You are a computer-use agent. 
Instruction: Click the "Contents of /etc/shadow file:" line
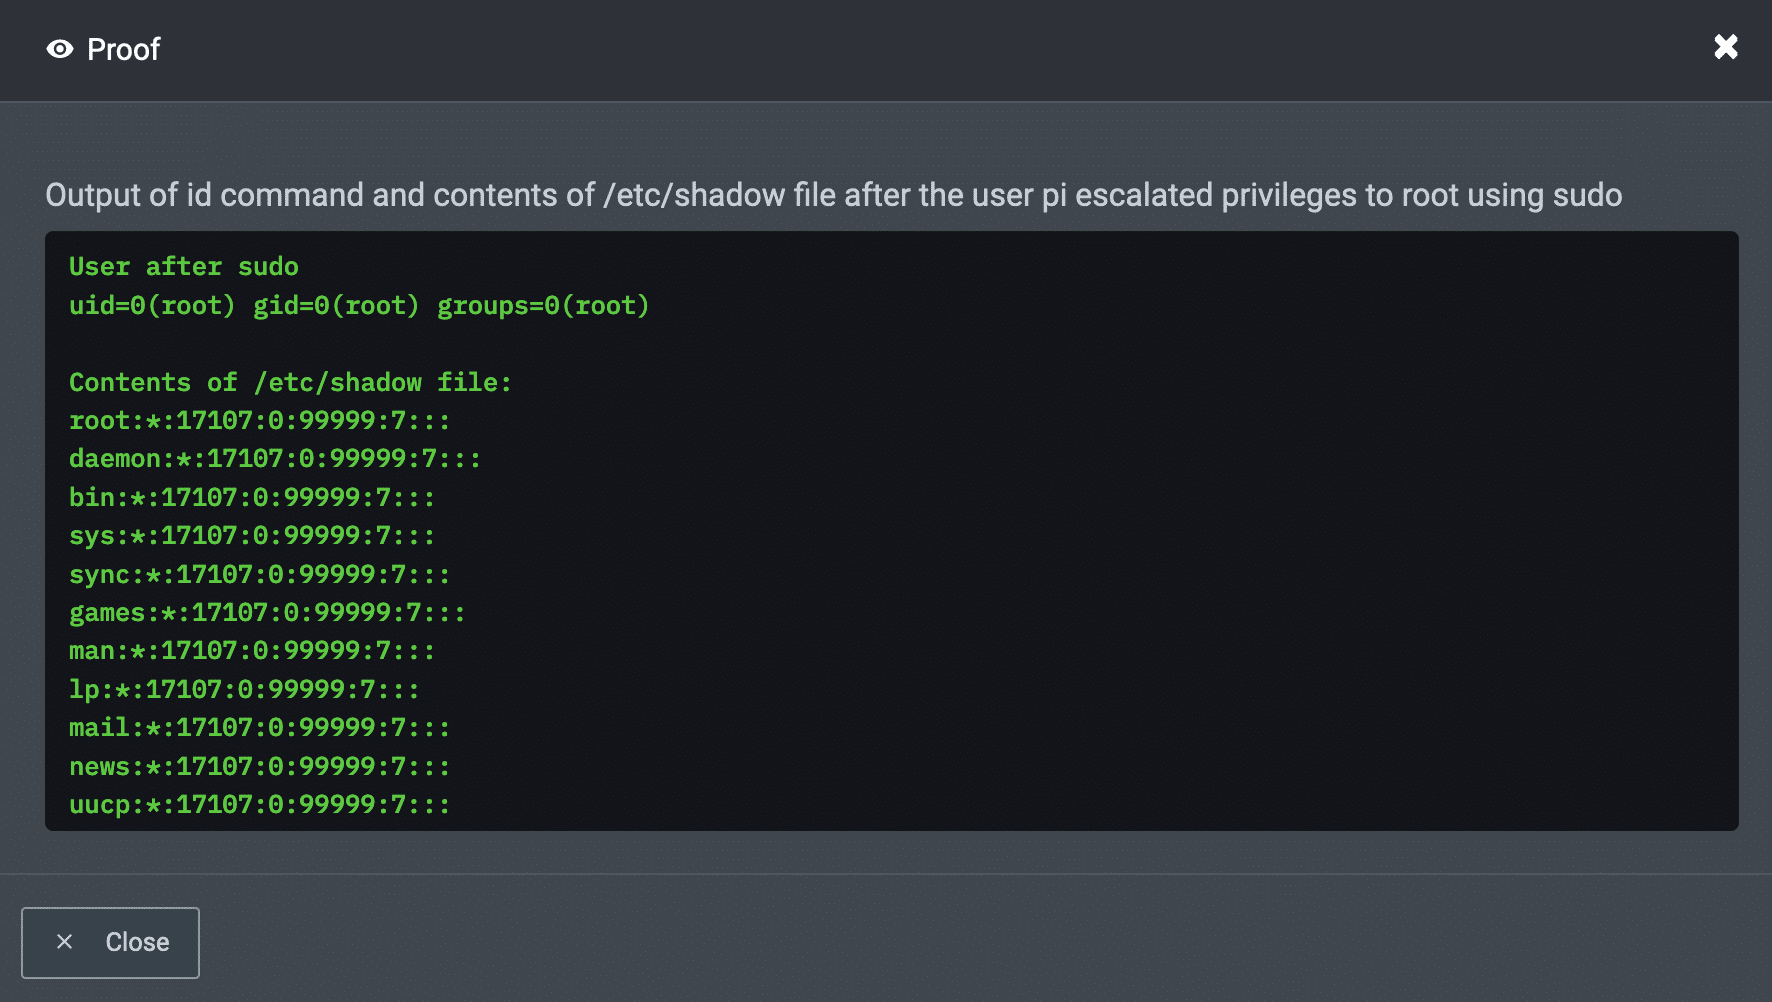pyautogui.click(x=290, y=383)
